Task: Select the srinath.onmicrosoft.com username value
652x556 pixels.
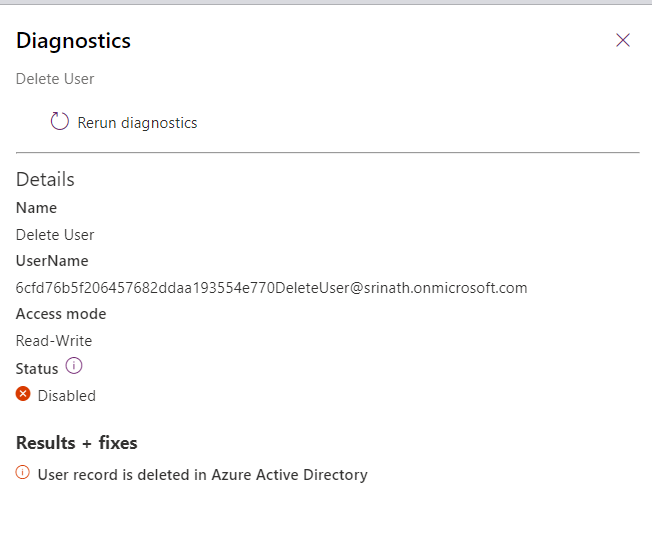Action: click(x=271, y=288)
